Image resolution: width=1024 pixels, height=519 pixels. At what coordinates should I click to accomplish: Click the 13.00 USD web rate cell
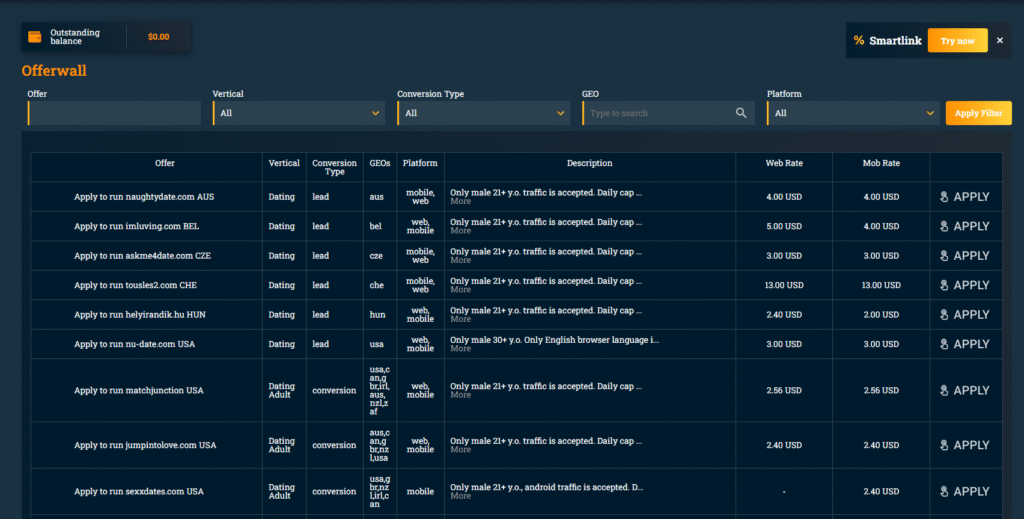[x=784, y=285]
